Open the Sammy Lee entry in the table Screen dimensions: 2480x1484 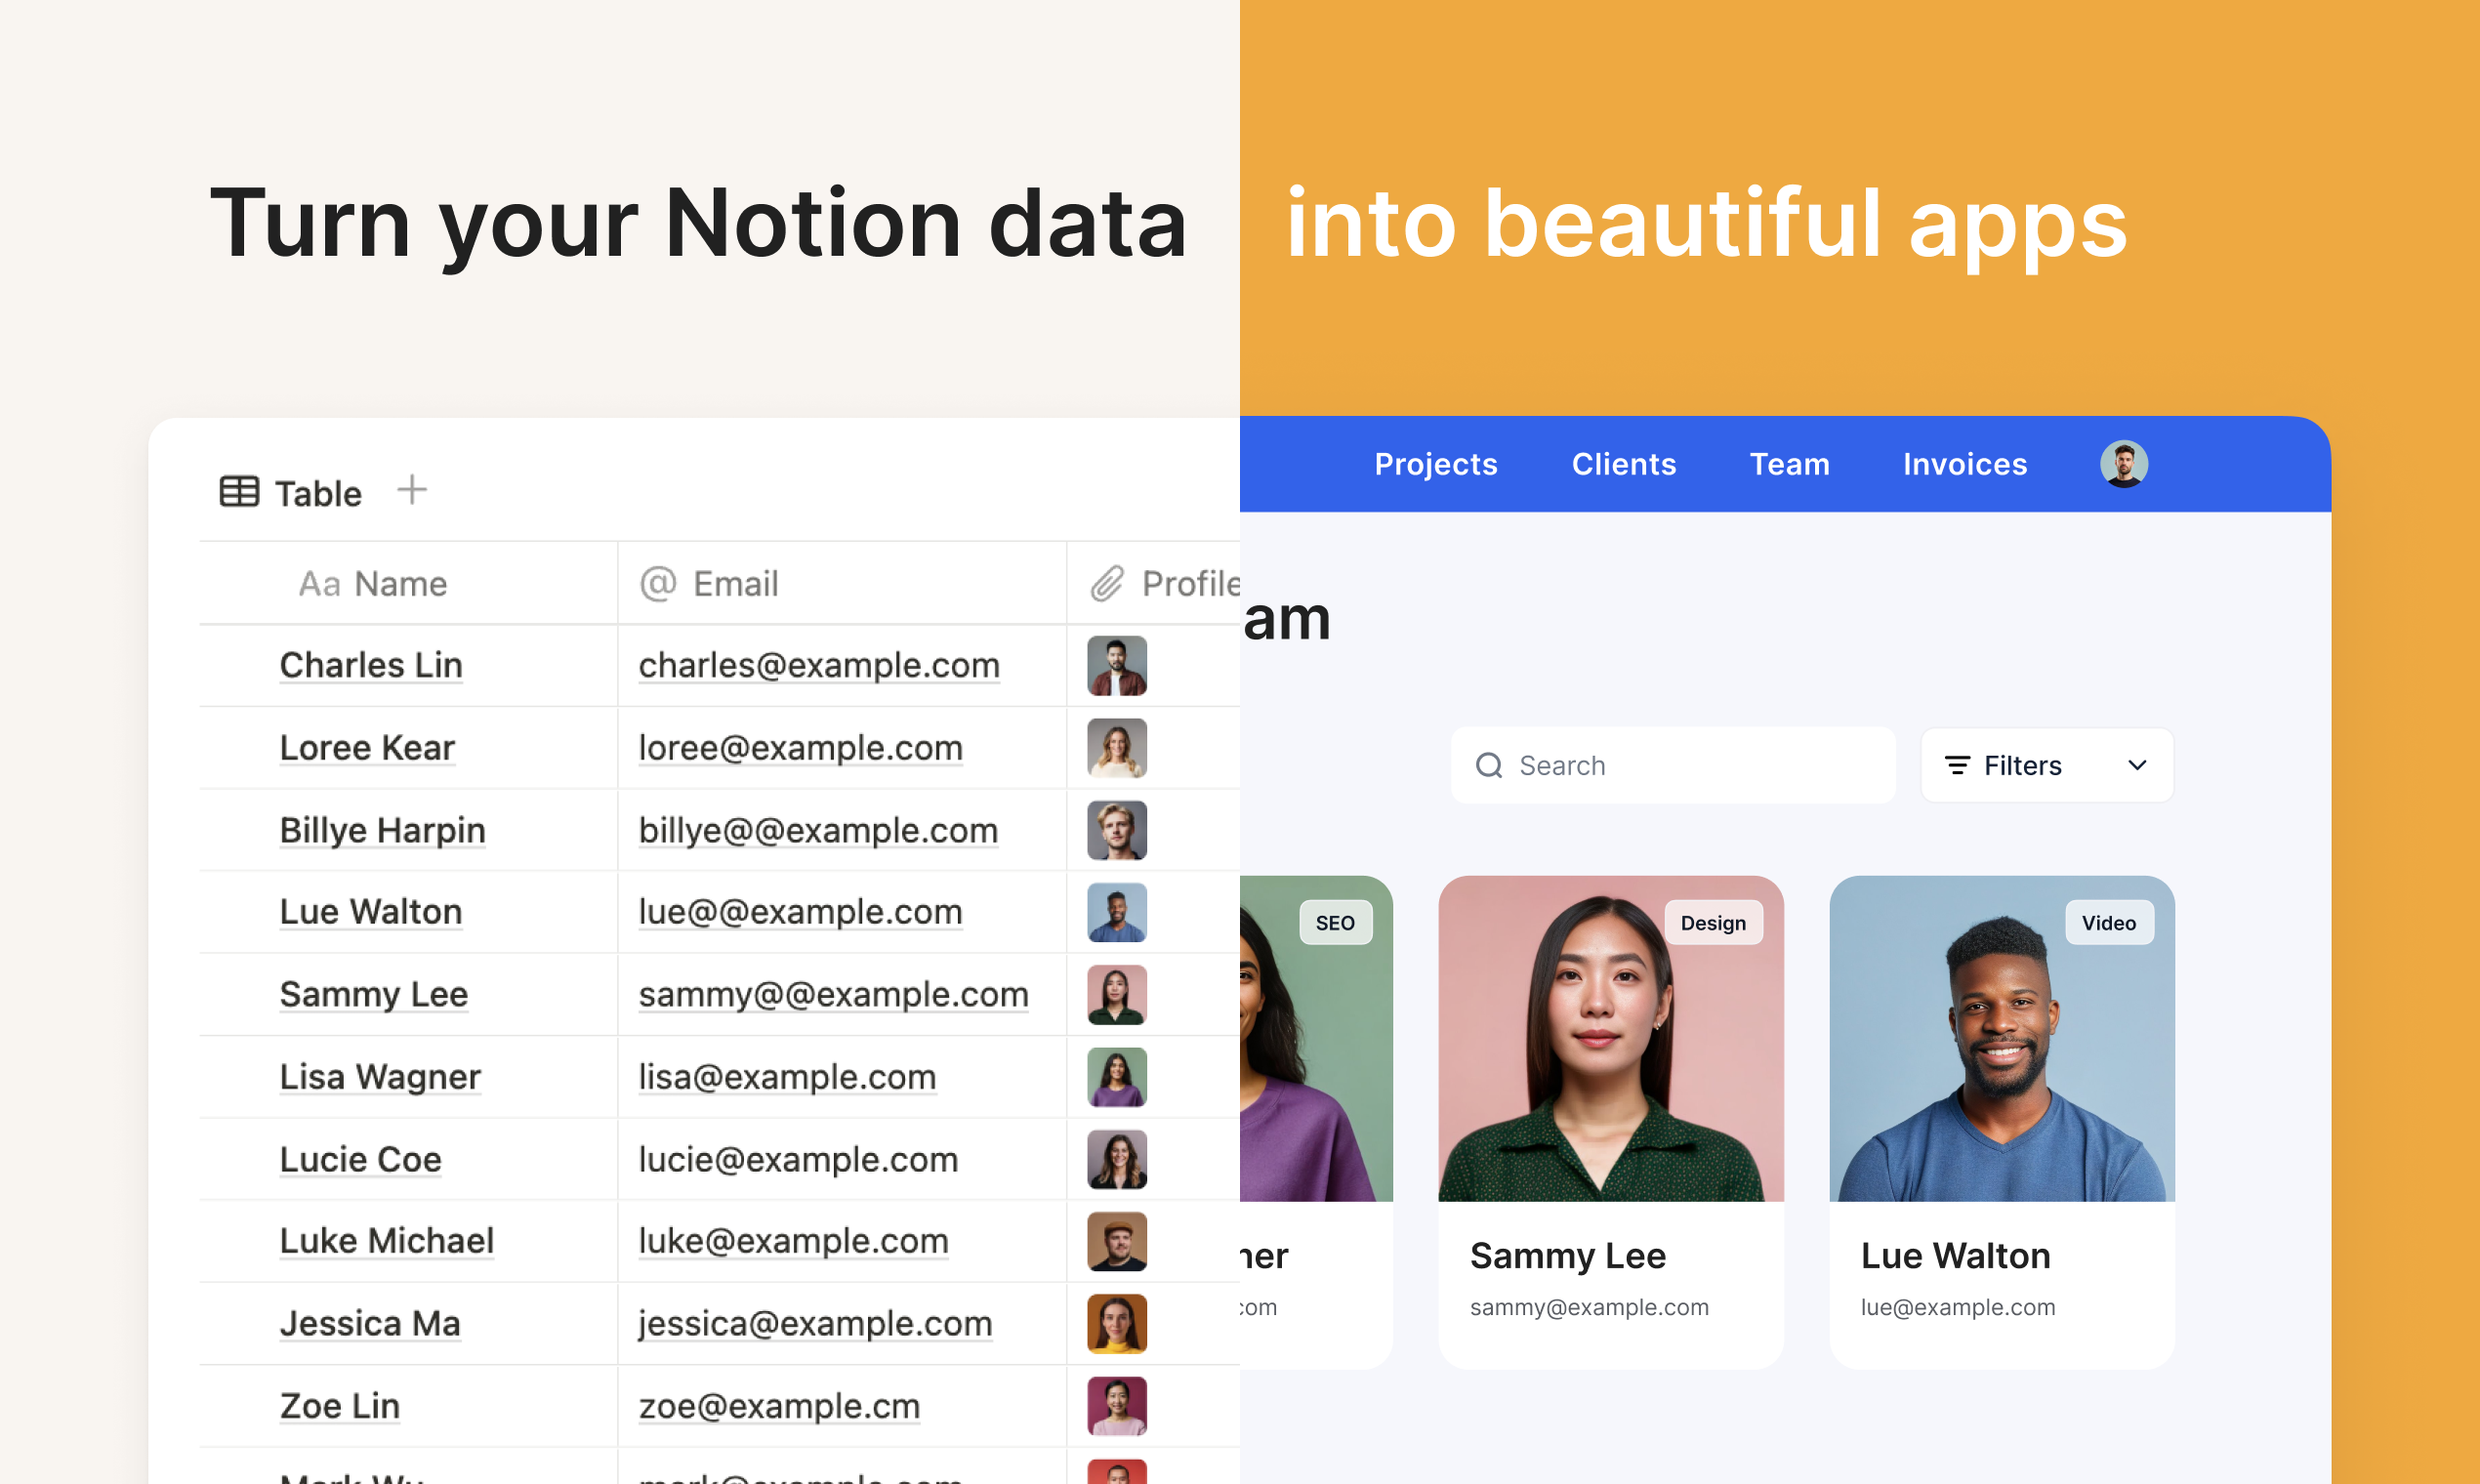click(x=373, y=994)
